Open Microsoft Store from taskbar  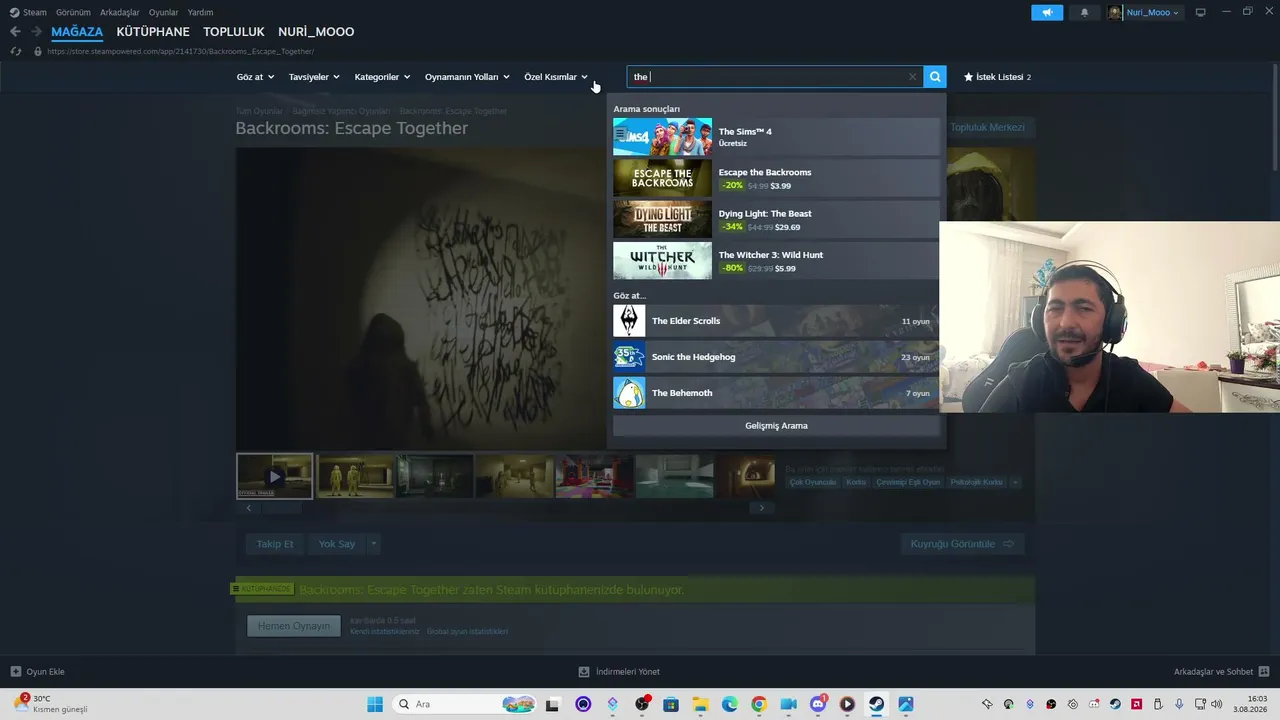671,704
